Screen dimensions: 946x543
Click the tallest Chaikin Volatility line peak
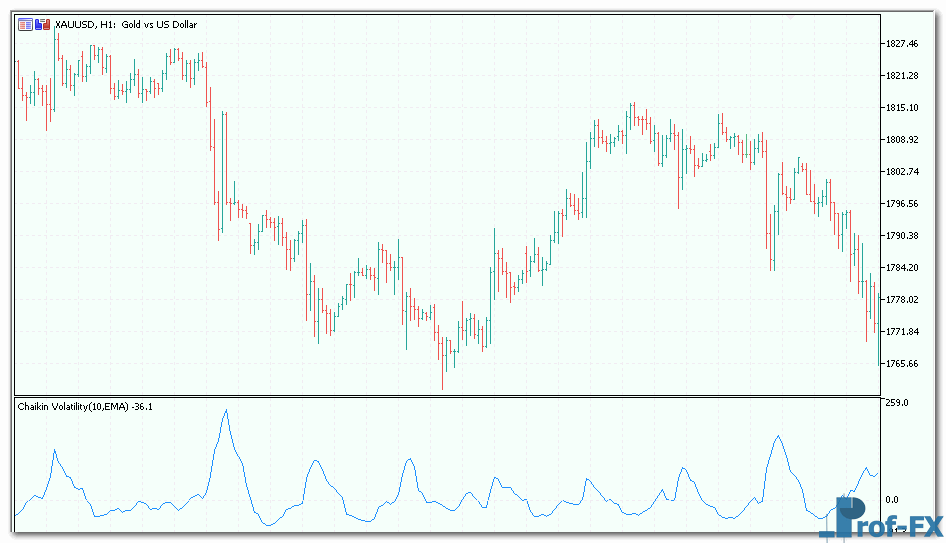tap(226, 411)
